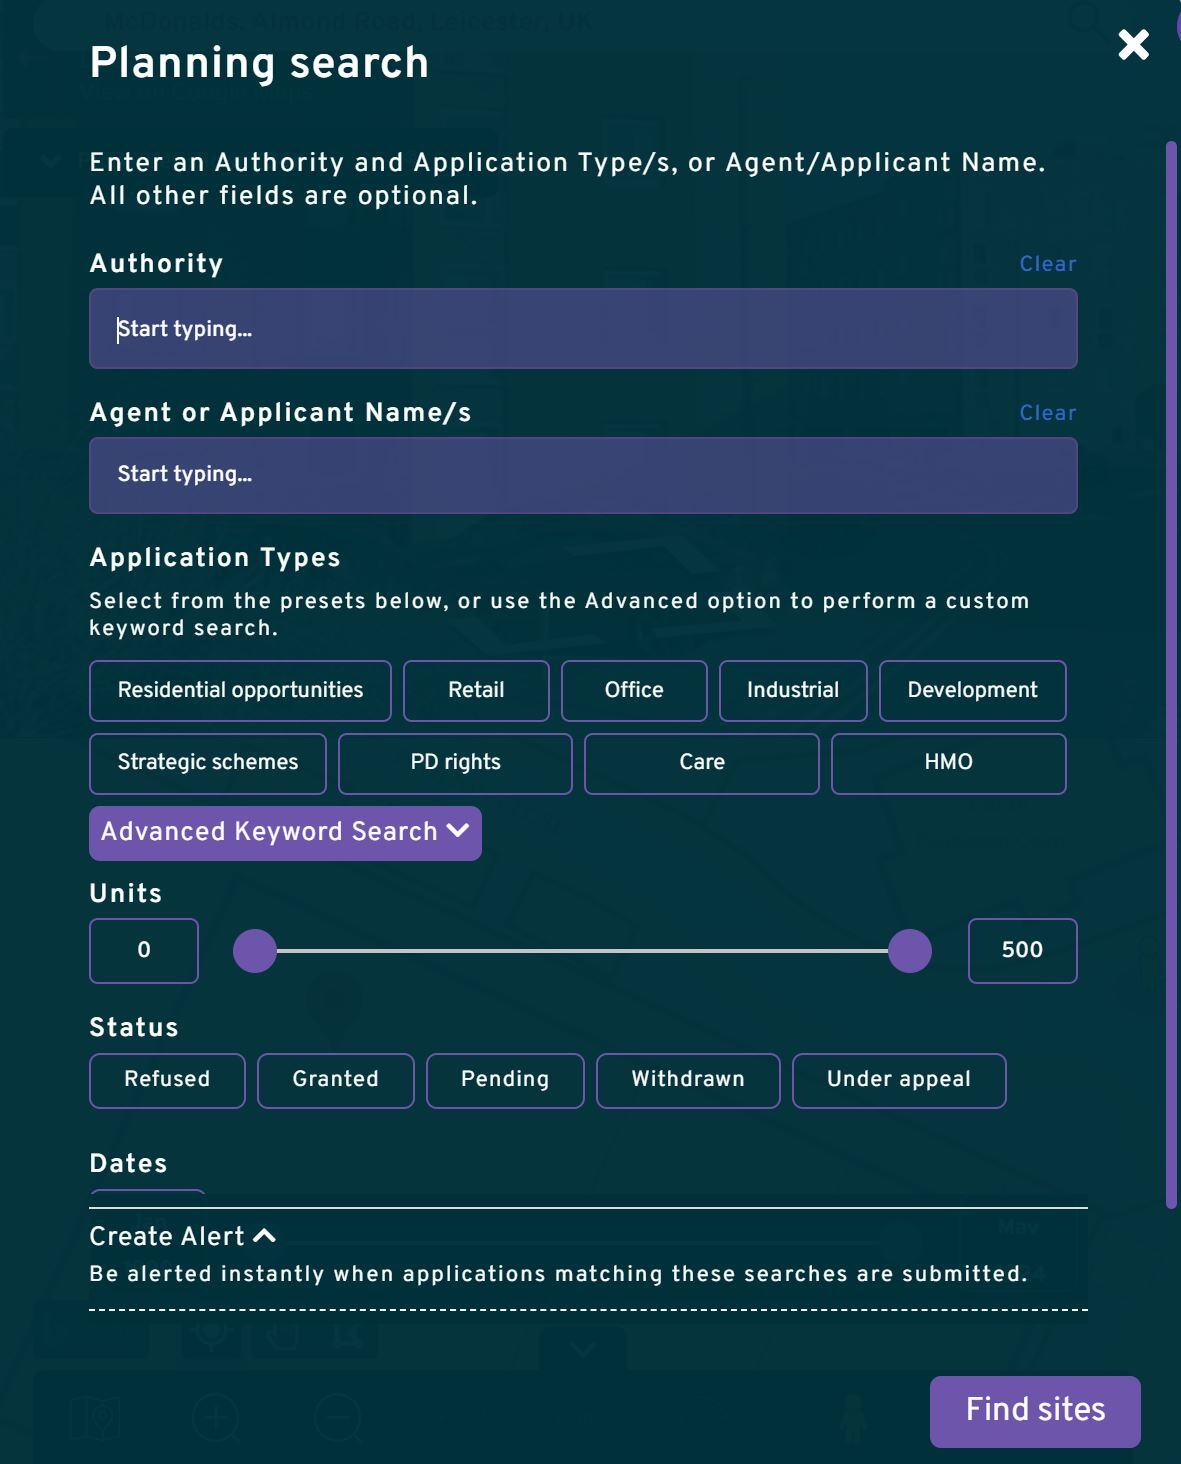Clear the Agent or Applicant Name field
Viewport: 1181px width, 1464px height.
[x=1047, y=412]
